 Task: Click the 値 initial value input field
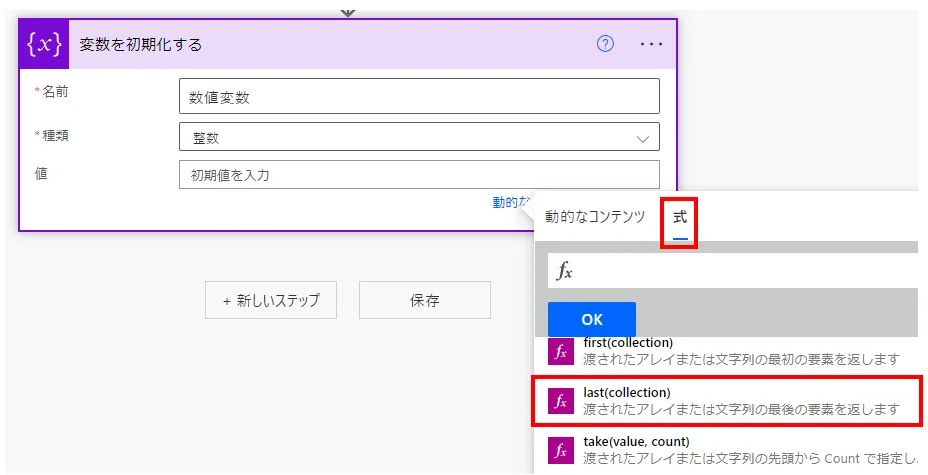point(418,175)
